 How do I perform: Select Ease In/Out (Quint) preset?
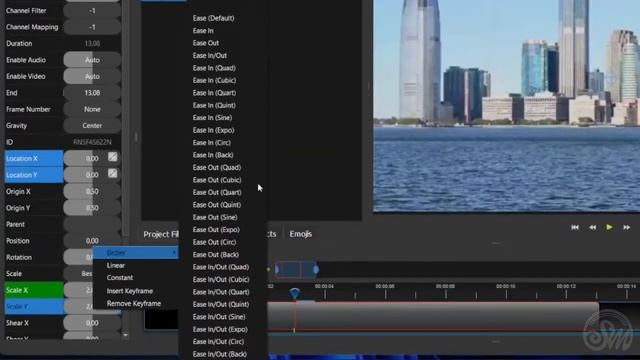(221, 304)
